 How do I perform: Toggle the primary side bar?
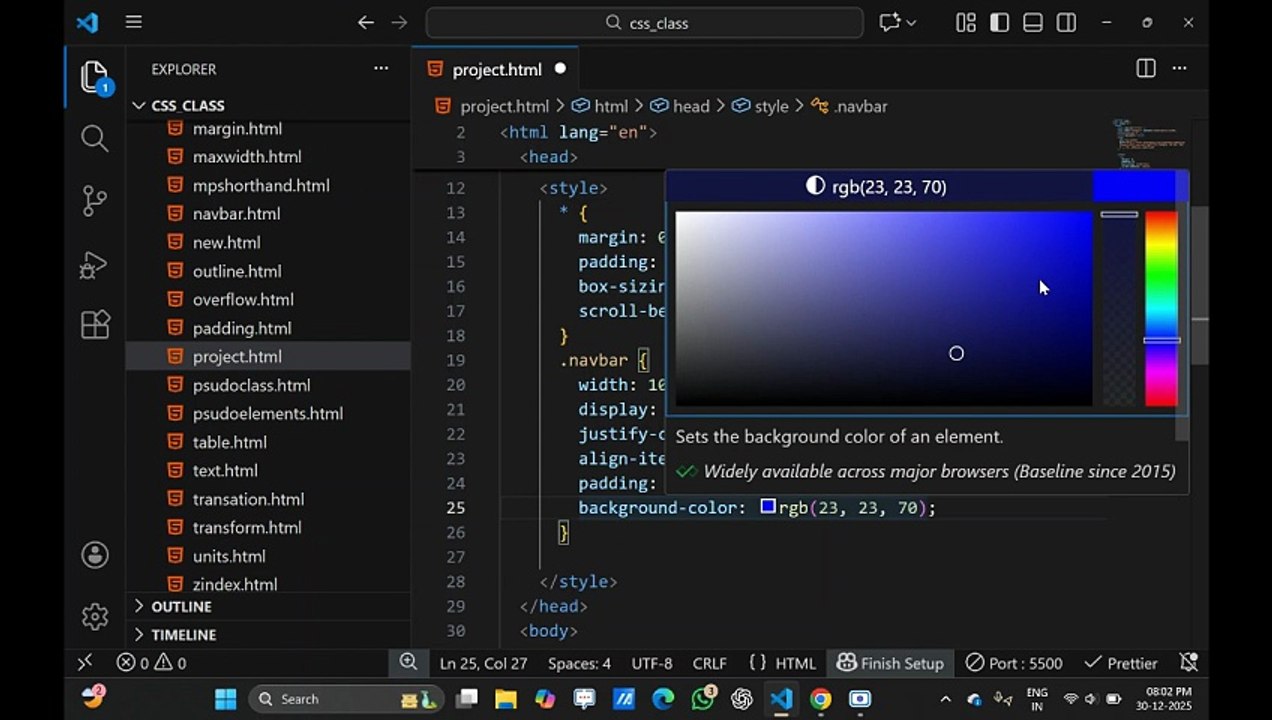999,22
